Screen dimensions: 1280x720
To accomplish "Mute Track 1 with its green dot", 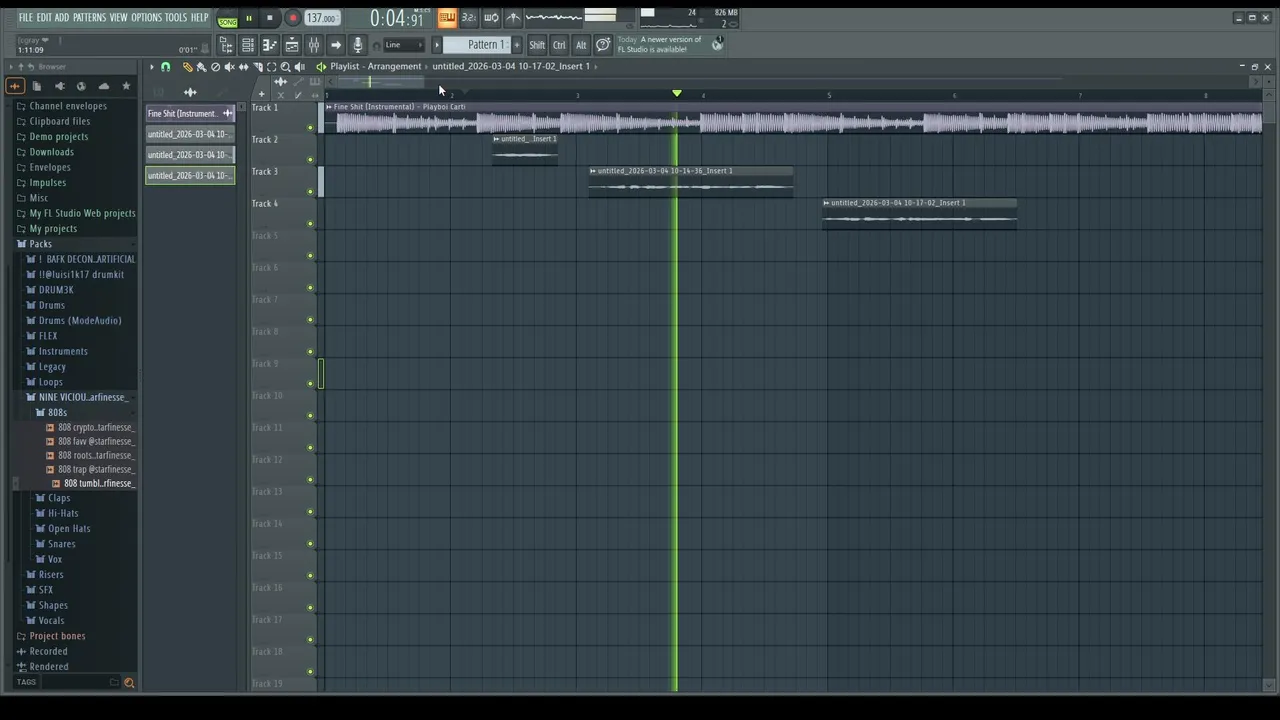I will (310, 128).
